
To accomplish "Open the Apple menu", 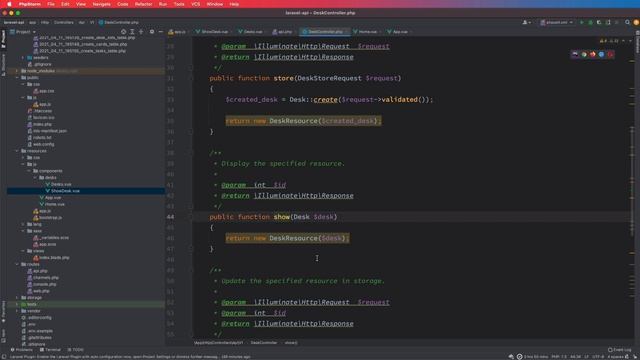I will tap(9, 4).
